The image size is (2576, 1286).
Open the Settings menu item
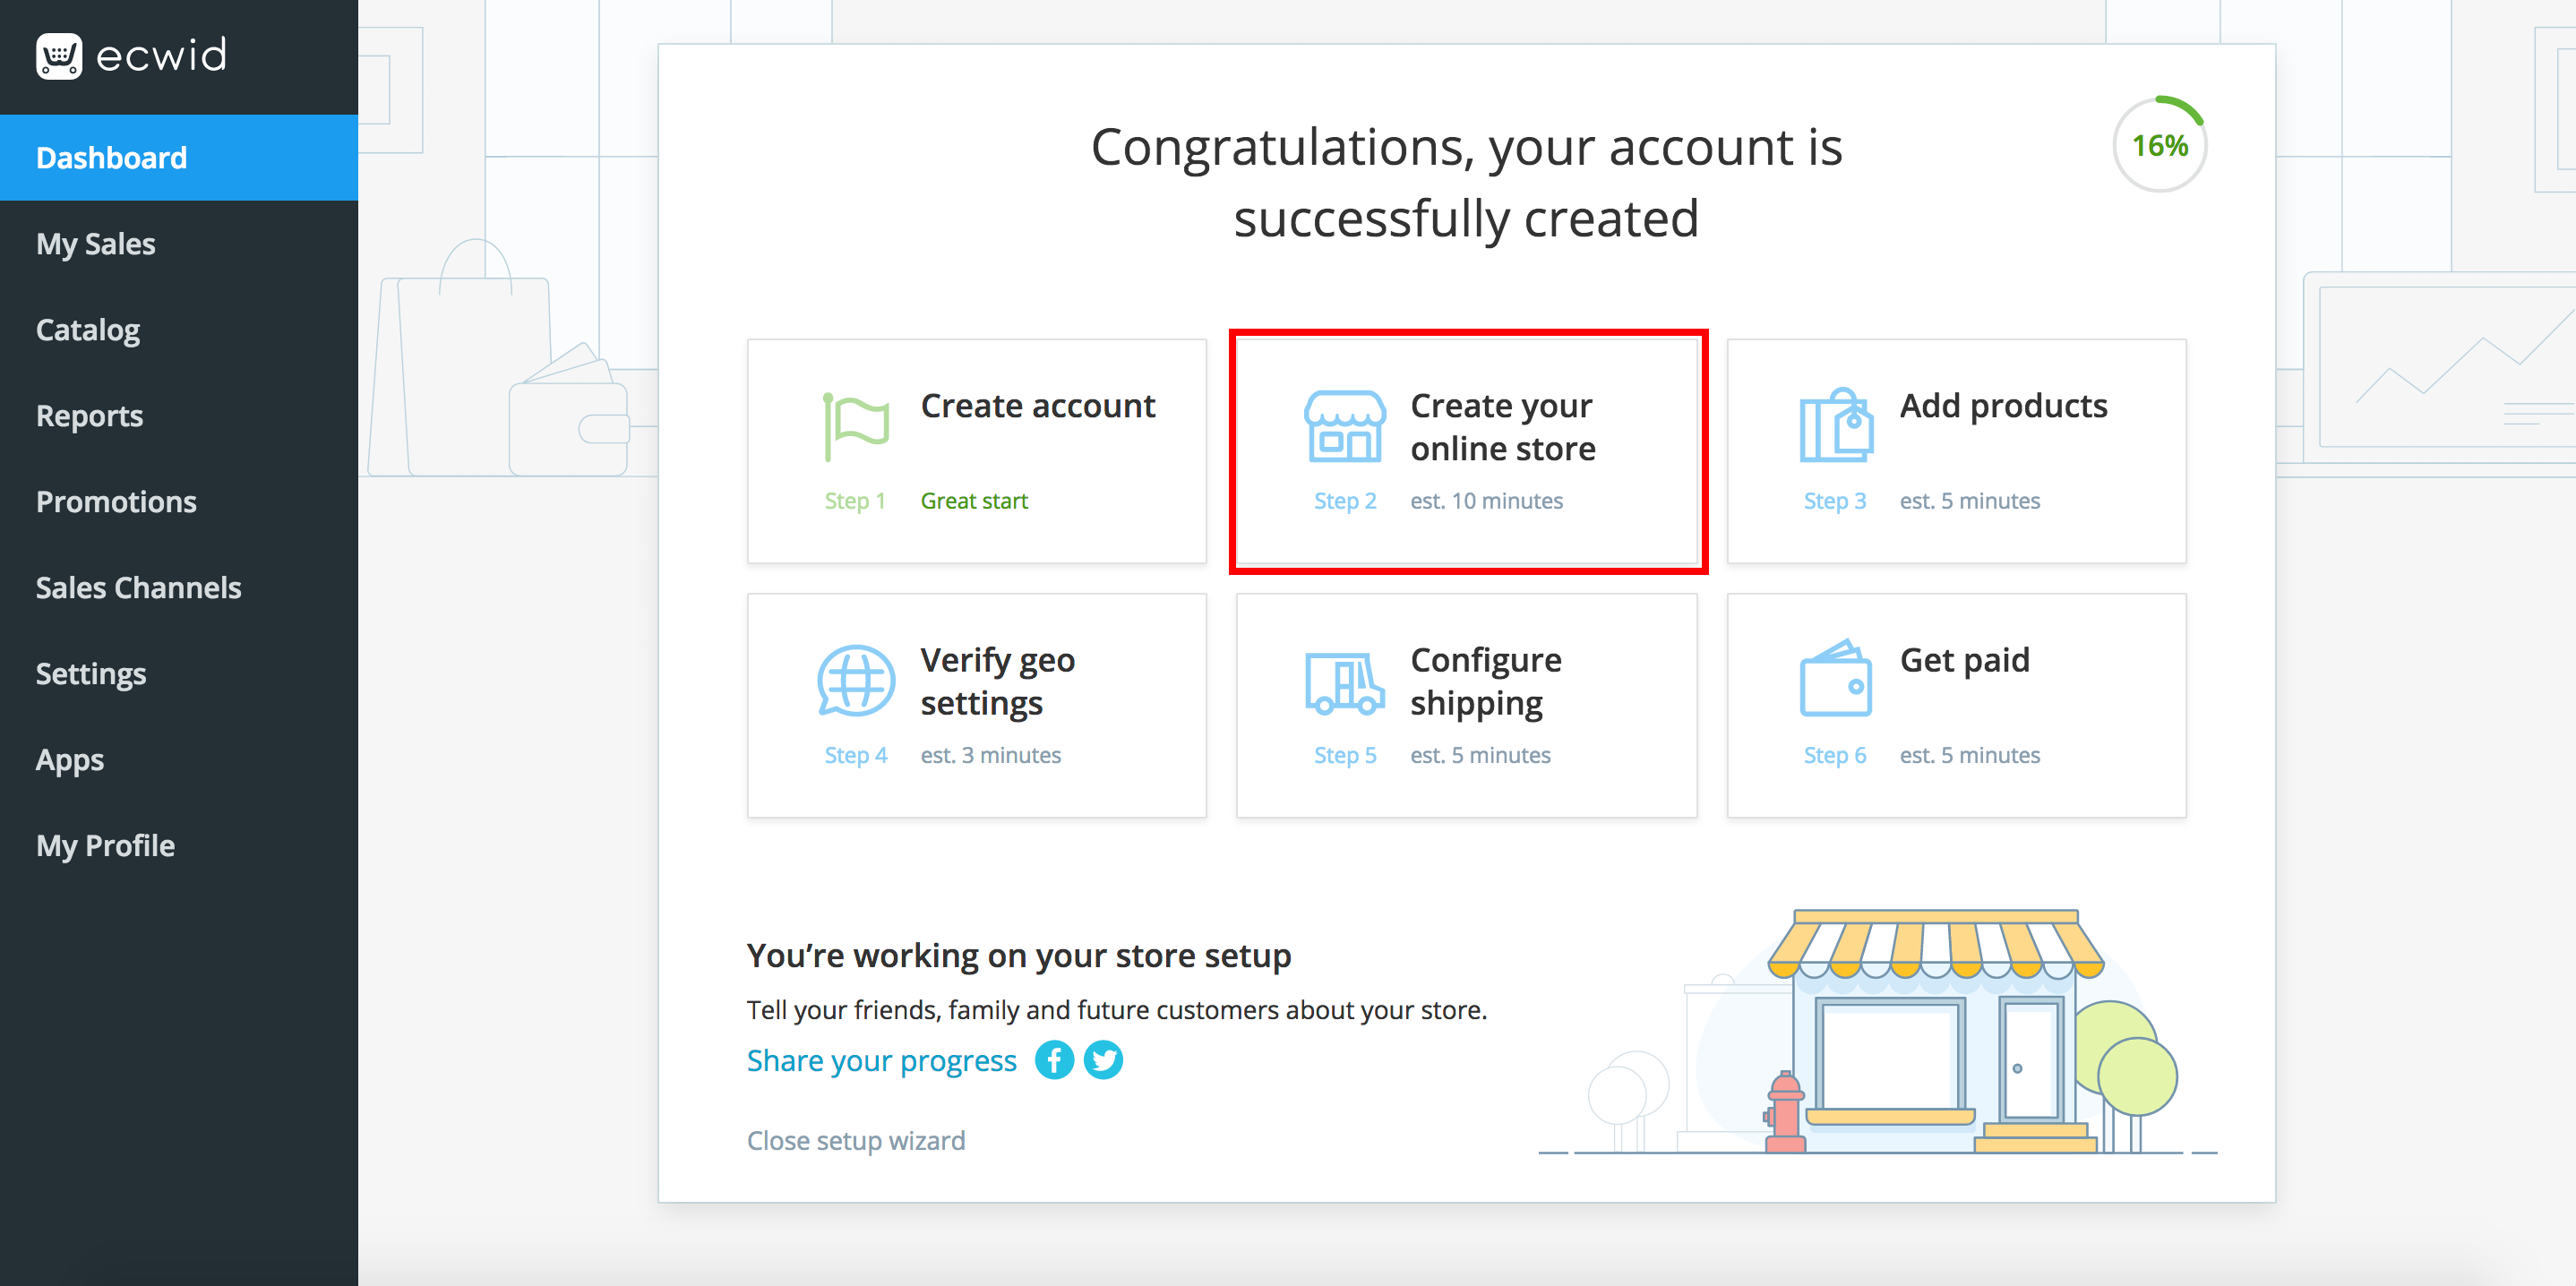(x=91, y=674)
